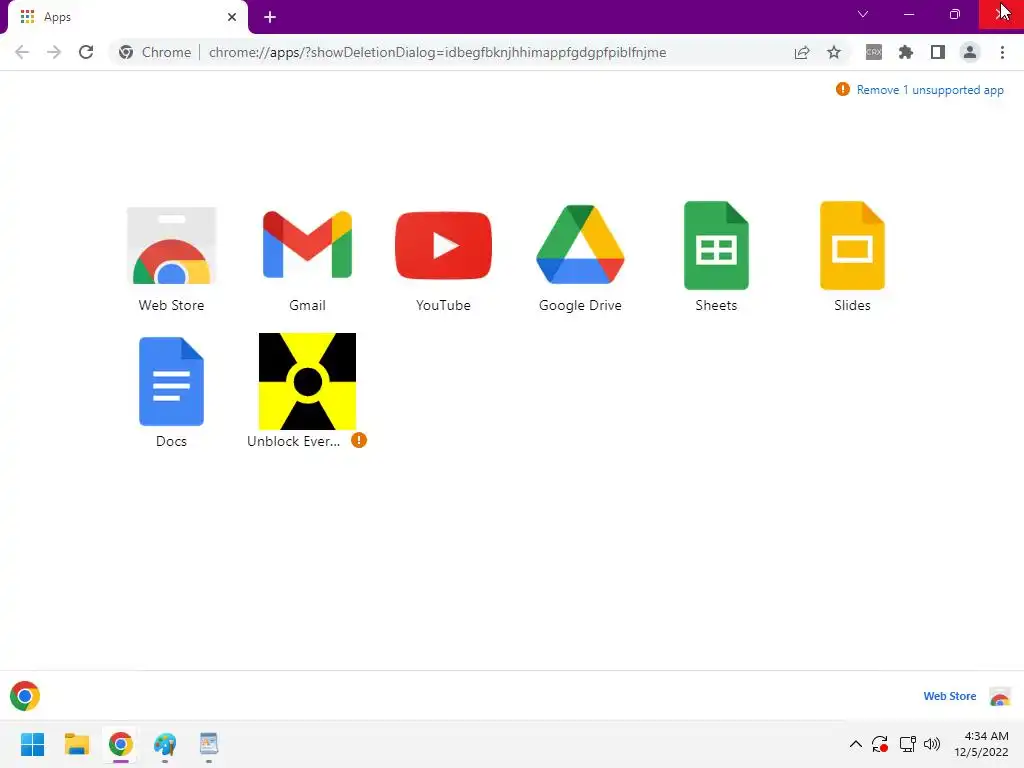Click the CRX extension icon
The width and height of the screenshot is (1024, 768).
click(874, 52)
